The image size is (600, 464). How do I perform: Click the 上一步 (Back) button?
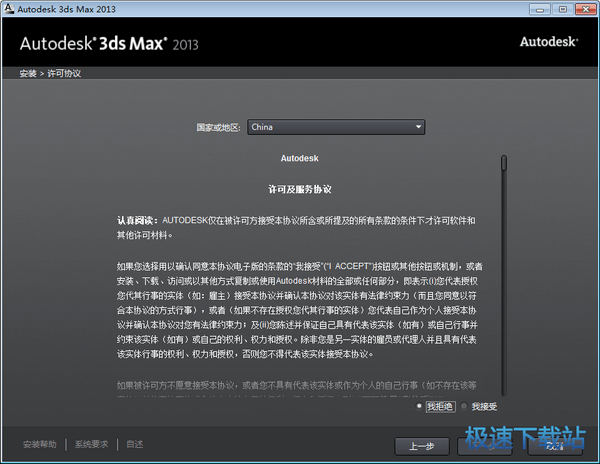[422, 446]
